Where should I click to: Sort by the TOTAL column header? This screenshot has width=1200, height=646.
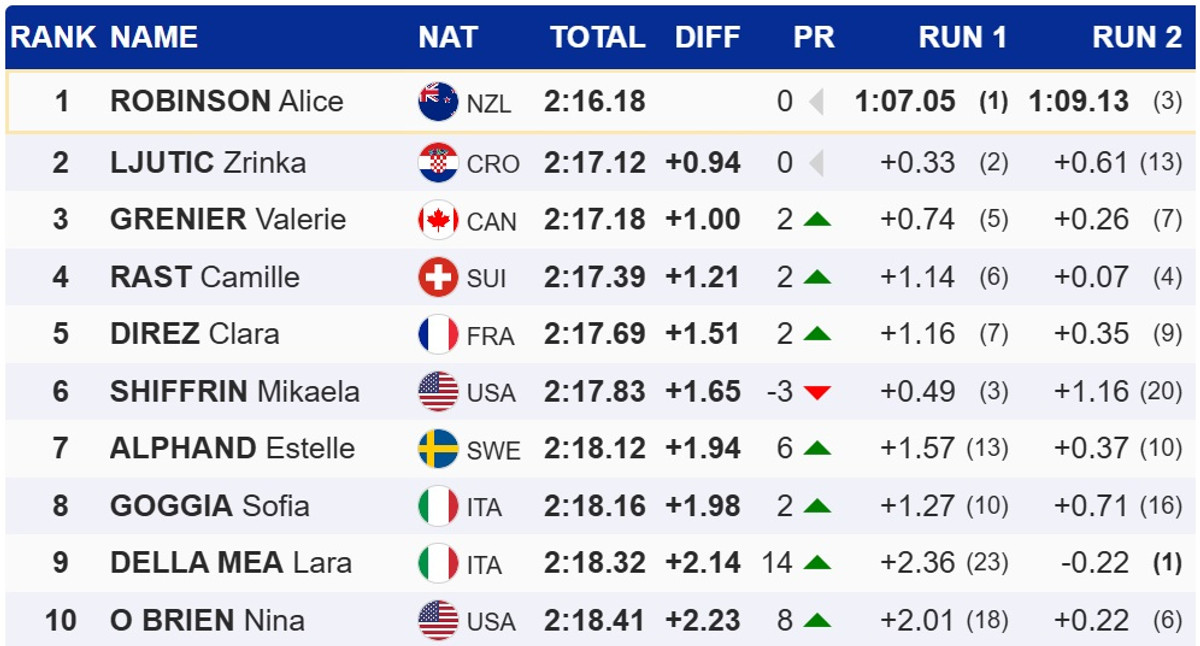pos(597,38)
